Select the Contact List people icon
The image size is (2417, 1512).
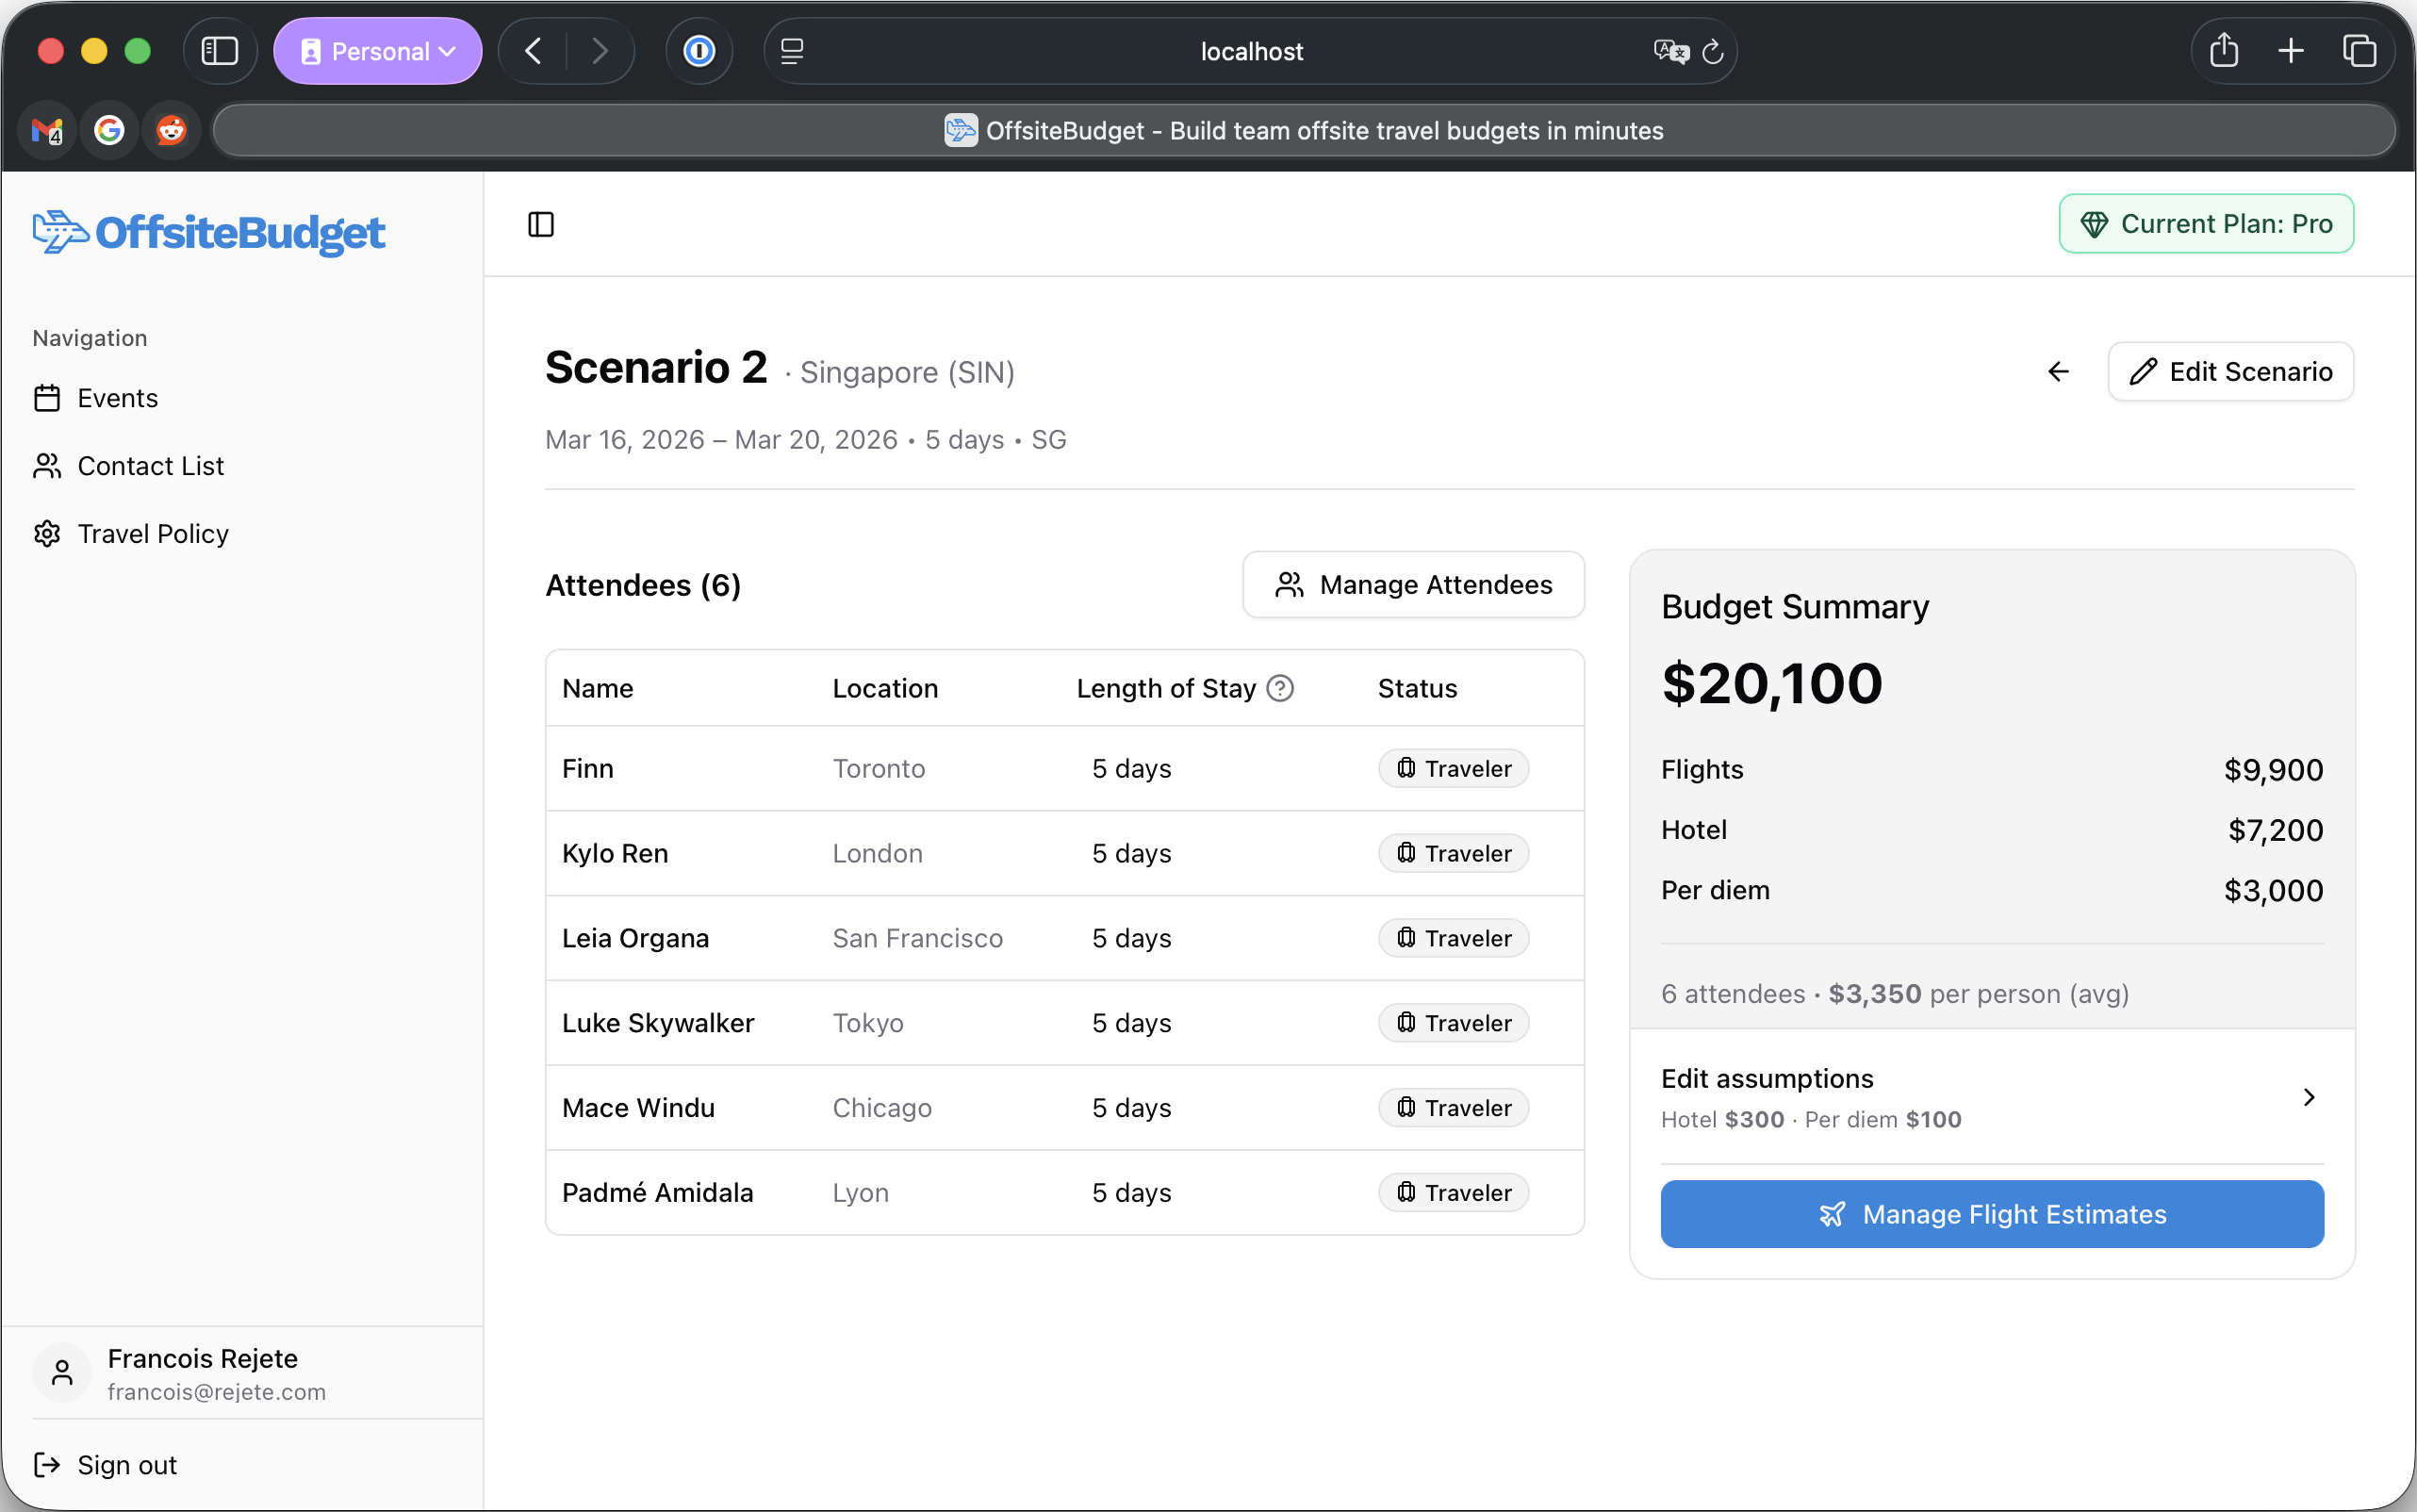(x=47, y=465)
